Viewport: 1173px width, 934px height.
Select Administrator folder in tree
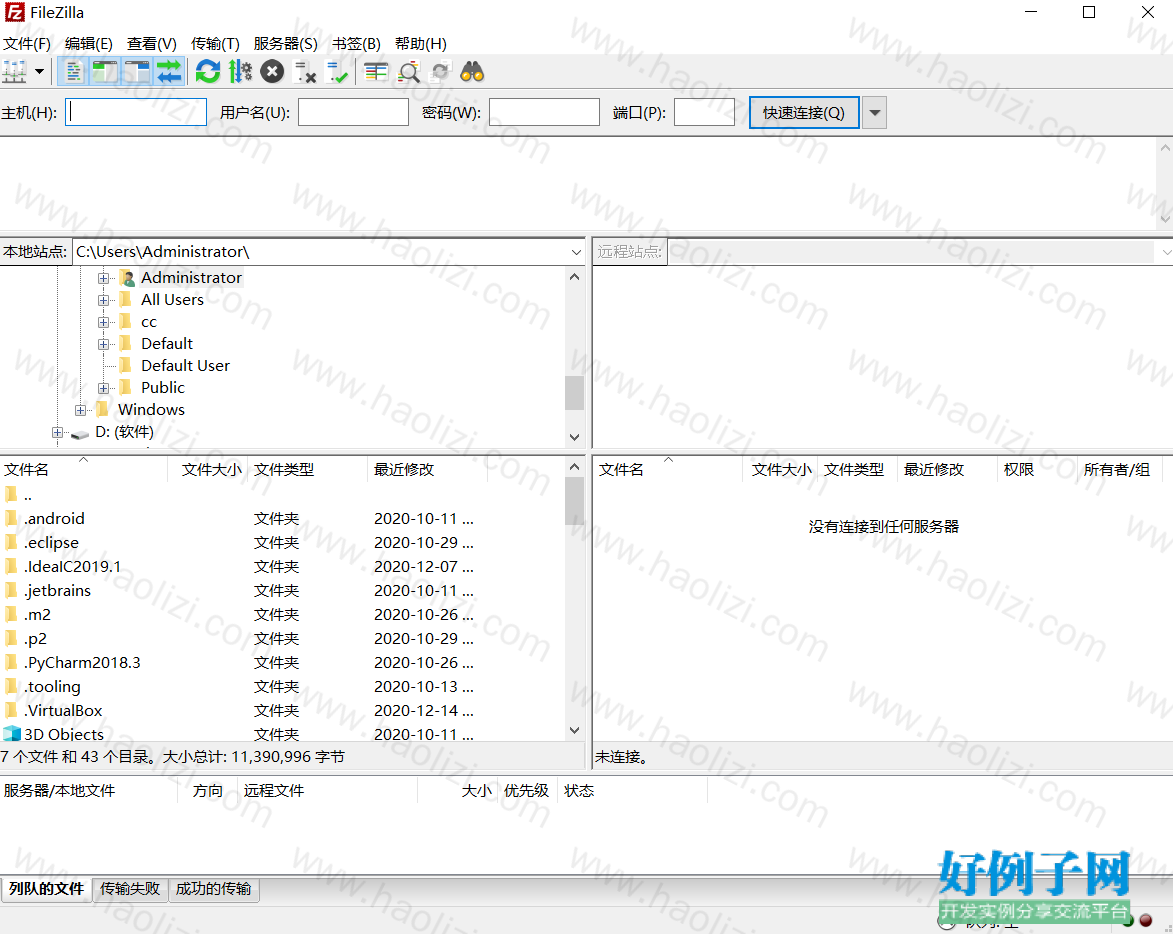(x=192, y=277)
